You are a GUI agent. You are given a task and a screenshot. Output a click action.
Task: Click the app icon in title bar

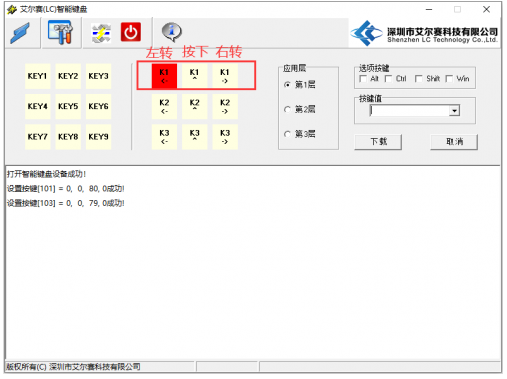tap(12, 10)
